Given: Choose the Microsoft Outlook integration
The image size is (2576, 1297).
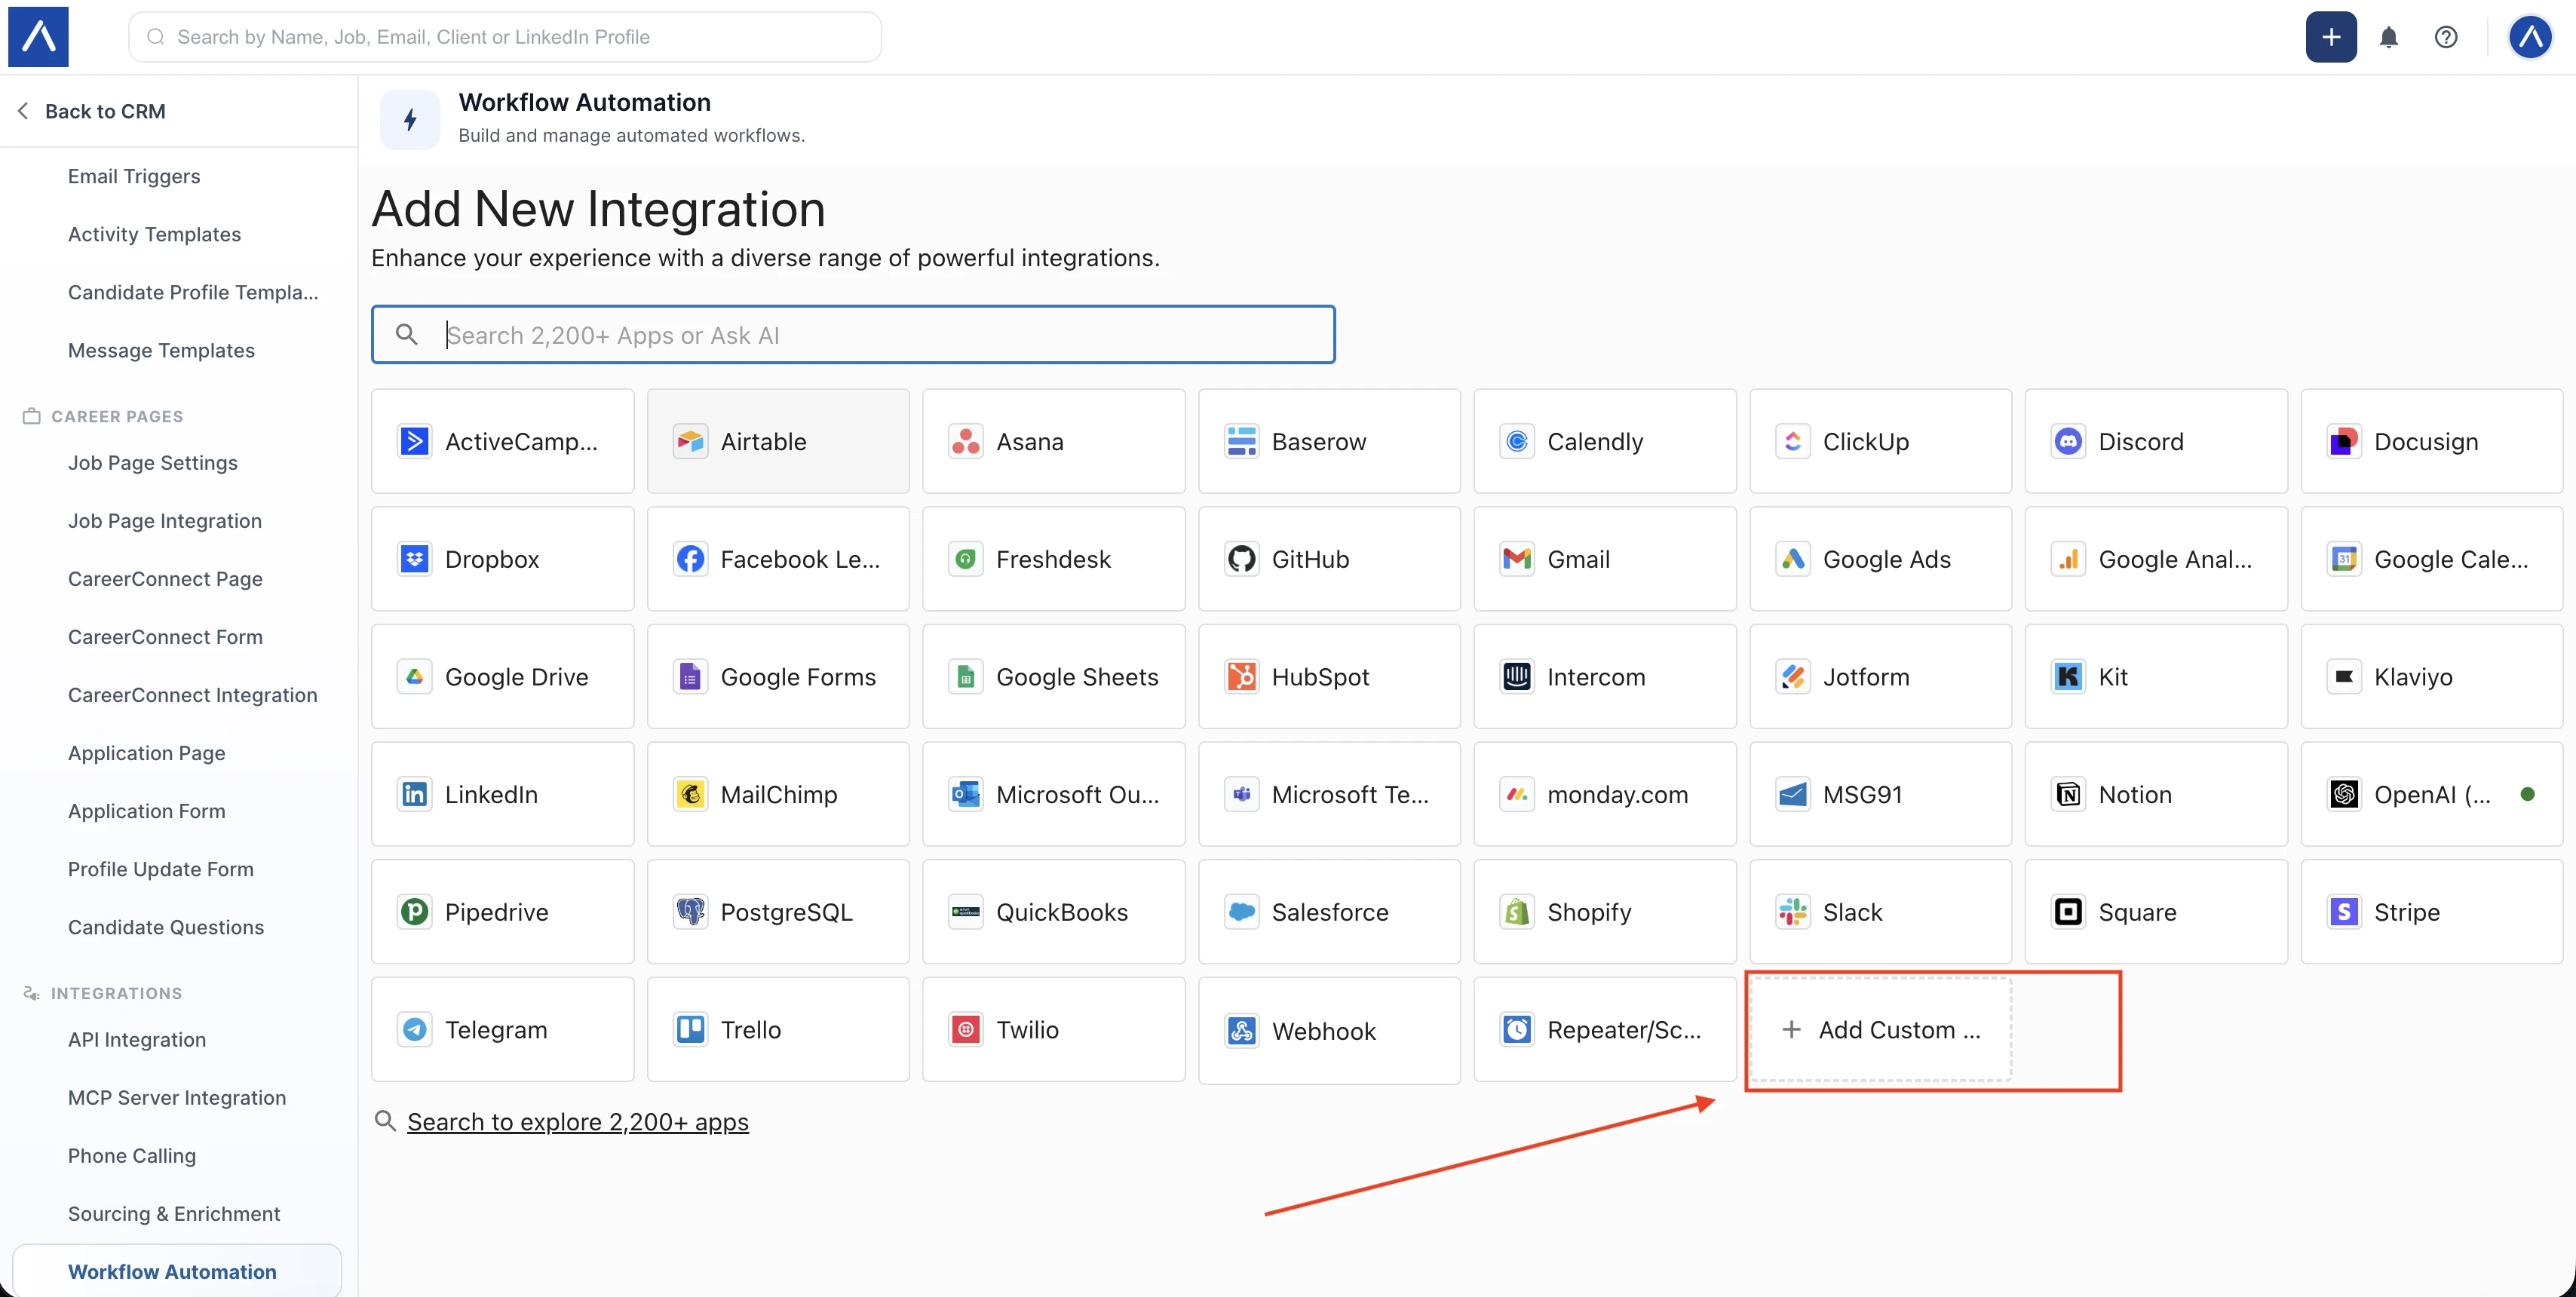Looking at the screenshot, I should coord(1053,794).
